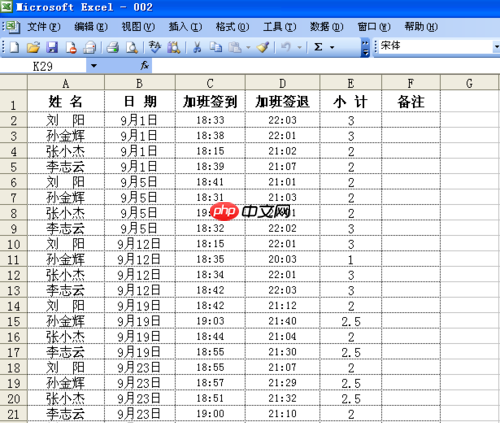Viewport: 501px width, 423px height.
Task: Click cell 19:03 in row 15
Action: [x=210, y=321]
